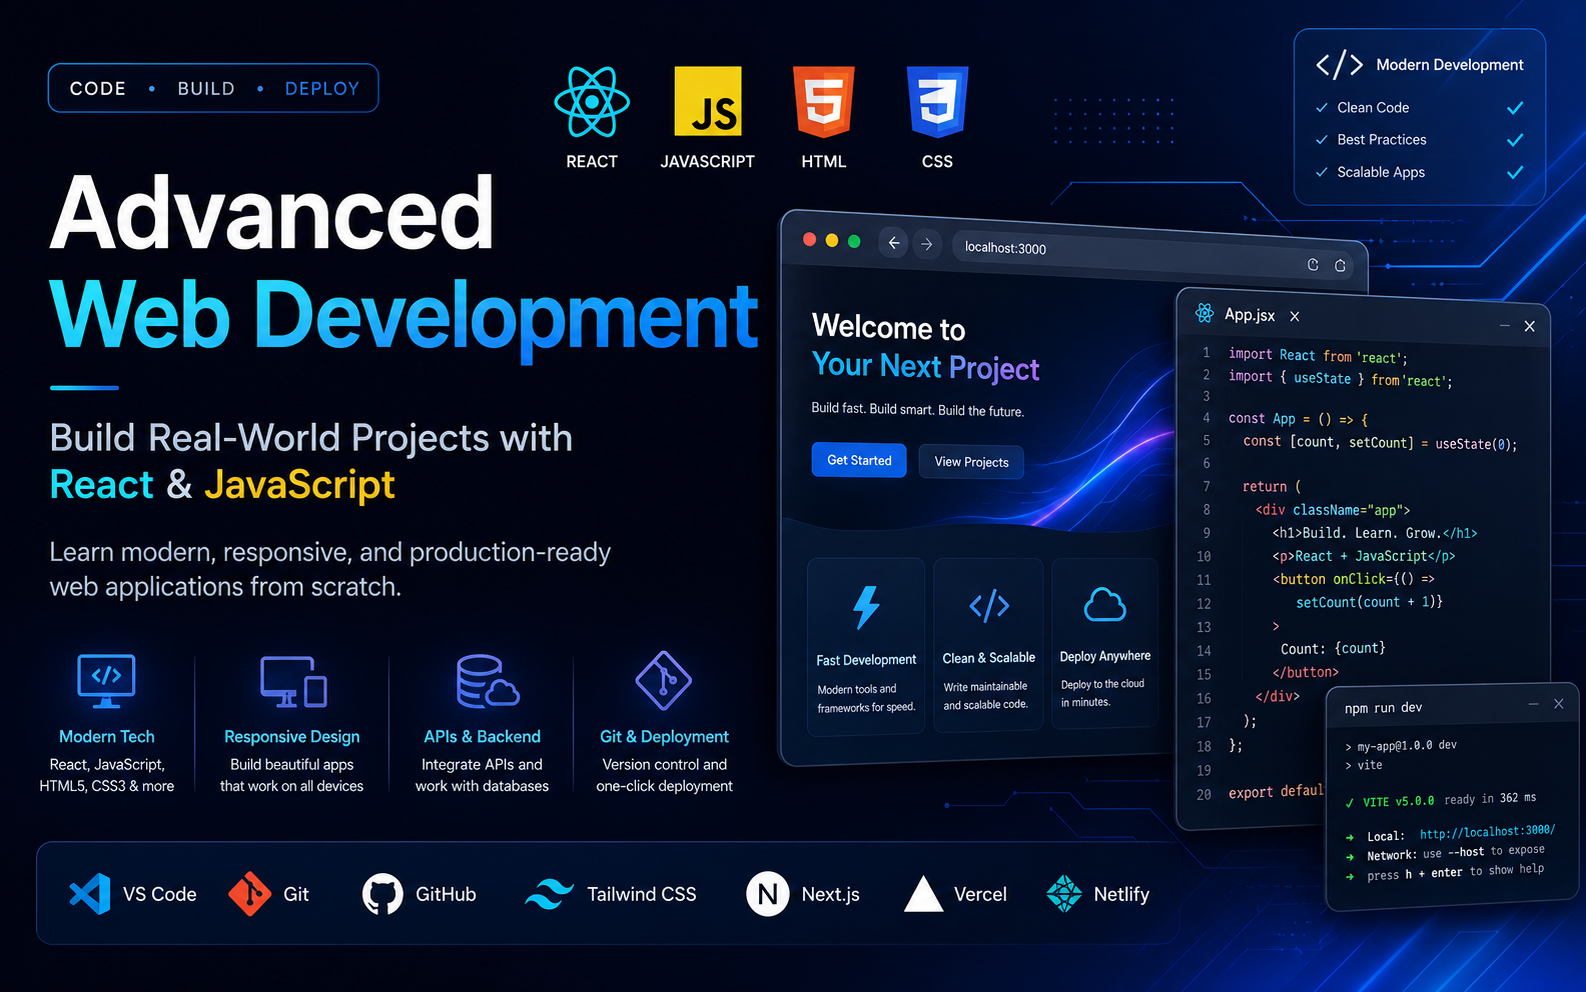Click the 'Advanced' headline word
This screenshot has width=1586, height=992.
[272, 213]
